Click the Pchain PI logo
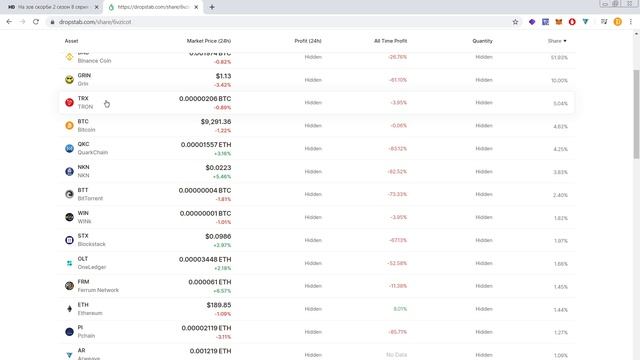This screenshot has height=360, width=640. 69,332
